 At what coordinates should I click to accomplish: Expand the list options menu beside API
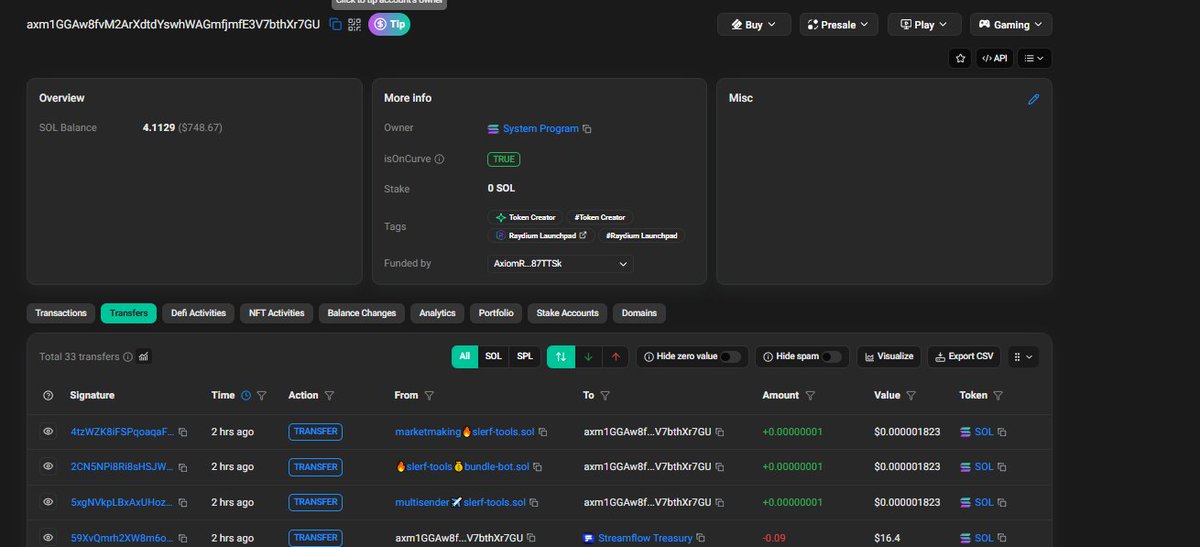pos(1034,58)
